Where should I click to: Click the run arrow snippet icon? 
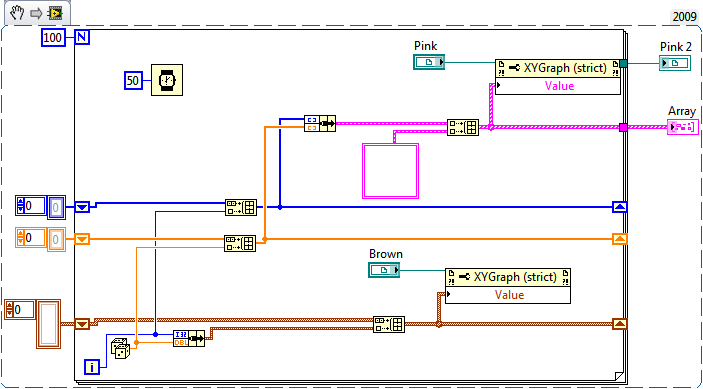[36, 14]
